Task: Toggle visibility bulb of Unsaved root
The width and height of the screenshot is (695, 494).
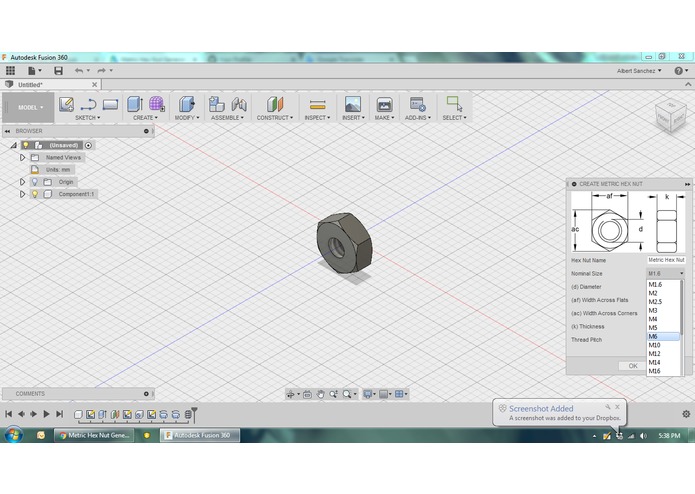Action: pyautogui.click(x=26, y=145)
